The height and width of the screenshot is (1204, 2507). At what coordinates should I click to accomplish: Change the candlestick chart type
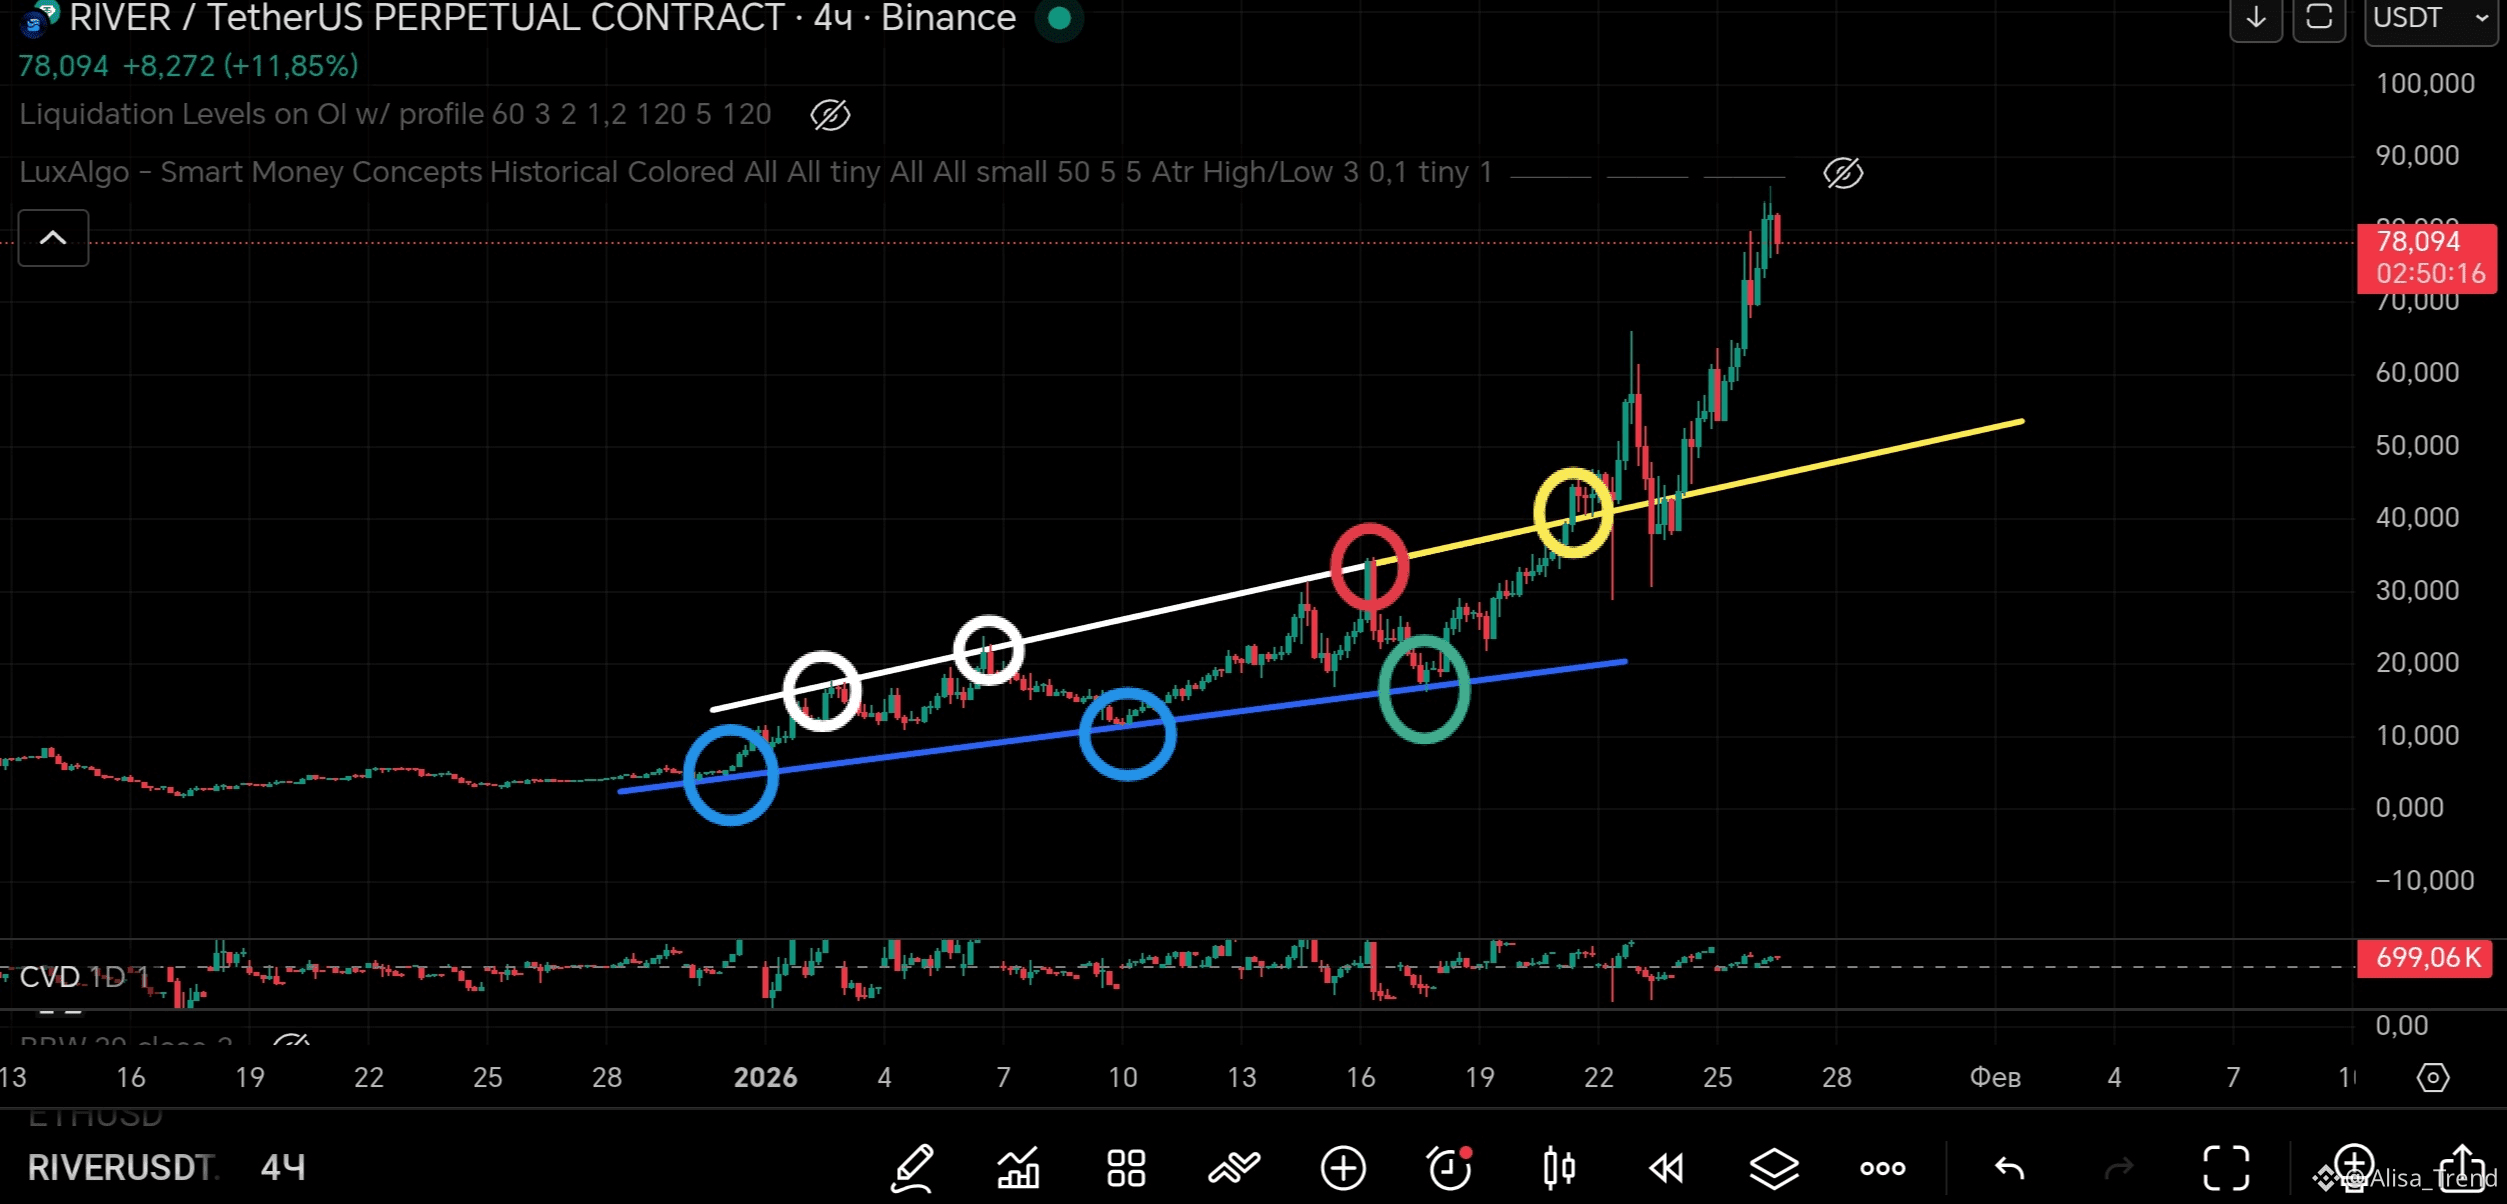(x=1558, y=1168)
